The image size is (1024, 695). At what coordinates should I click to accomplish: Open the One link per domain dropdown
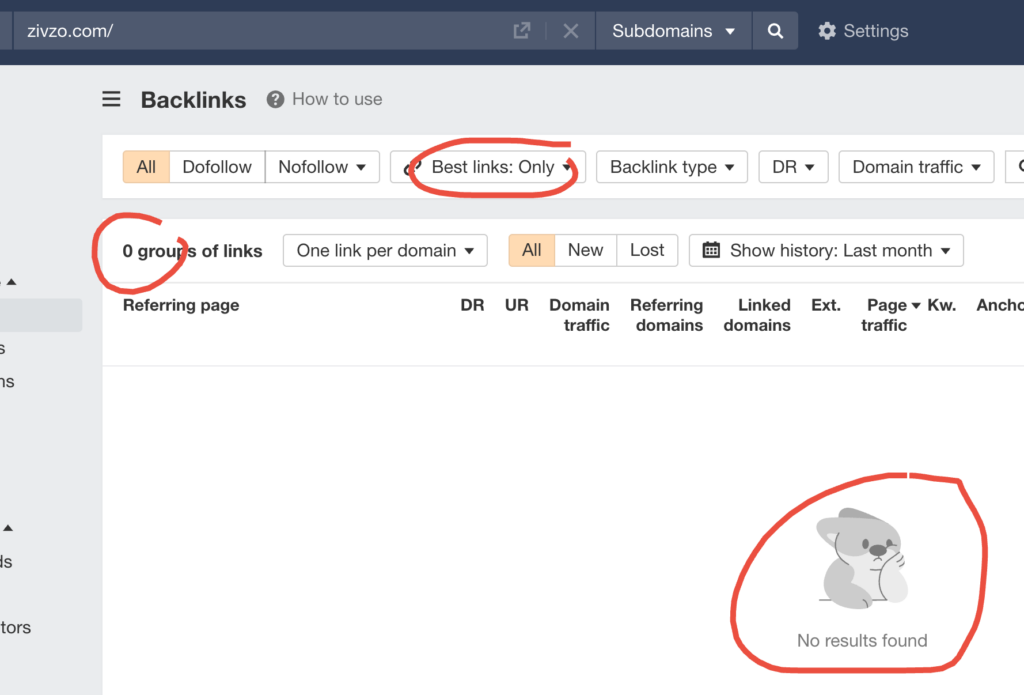coord(385,251)
